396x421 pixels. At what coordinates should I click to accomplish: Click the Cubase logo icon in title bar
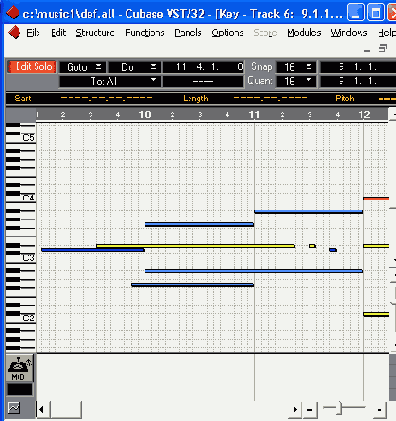tap(13, 13)
